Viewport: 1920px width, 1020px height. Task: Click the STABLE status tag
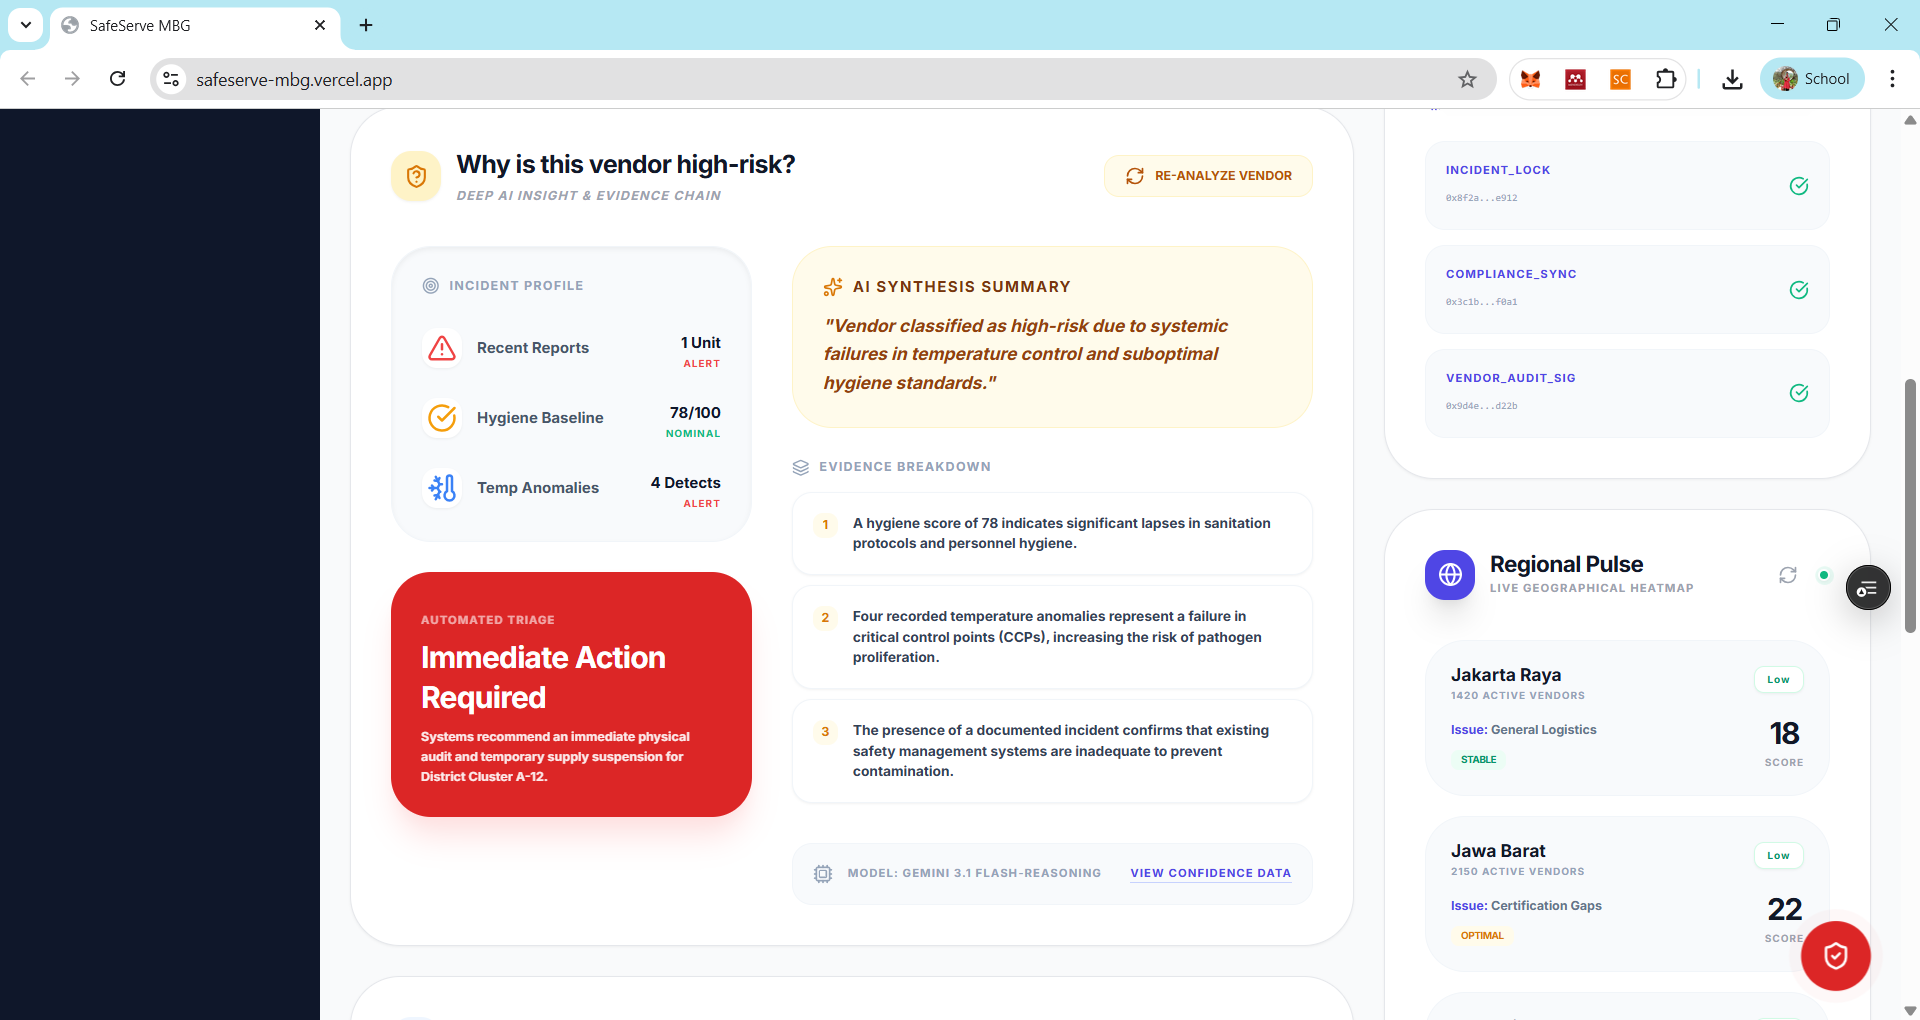click(x=1479, y=760)
